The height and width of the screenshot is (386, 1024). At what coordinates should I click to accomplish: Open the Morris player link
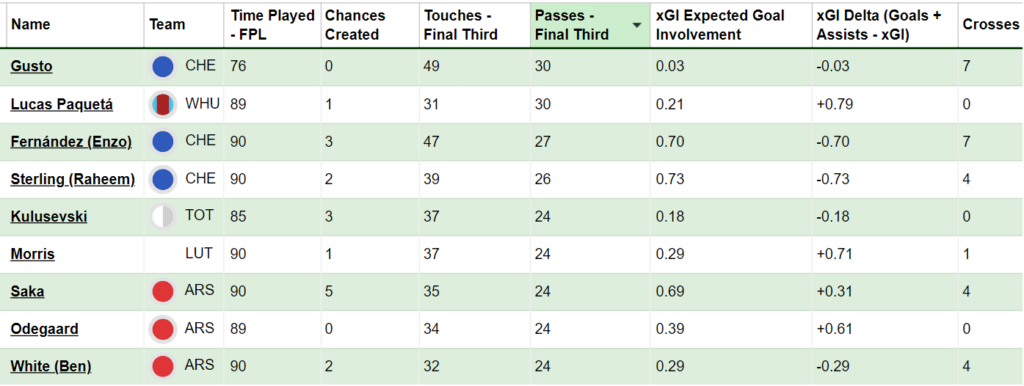pyautogui.click(x=33, y=254)
